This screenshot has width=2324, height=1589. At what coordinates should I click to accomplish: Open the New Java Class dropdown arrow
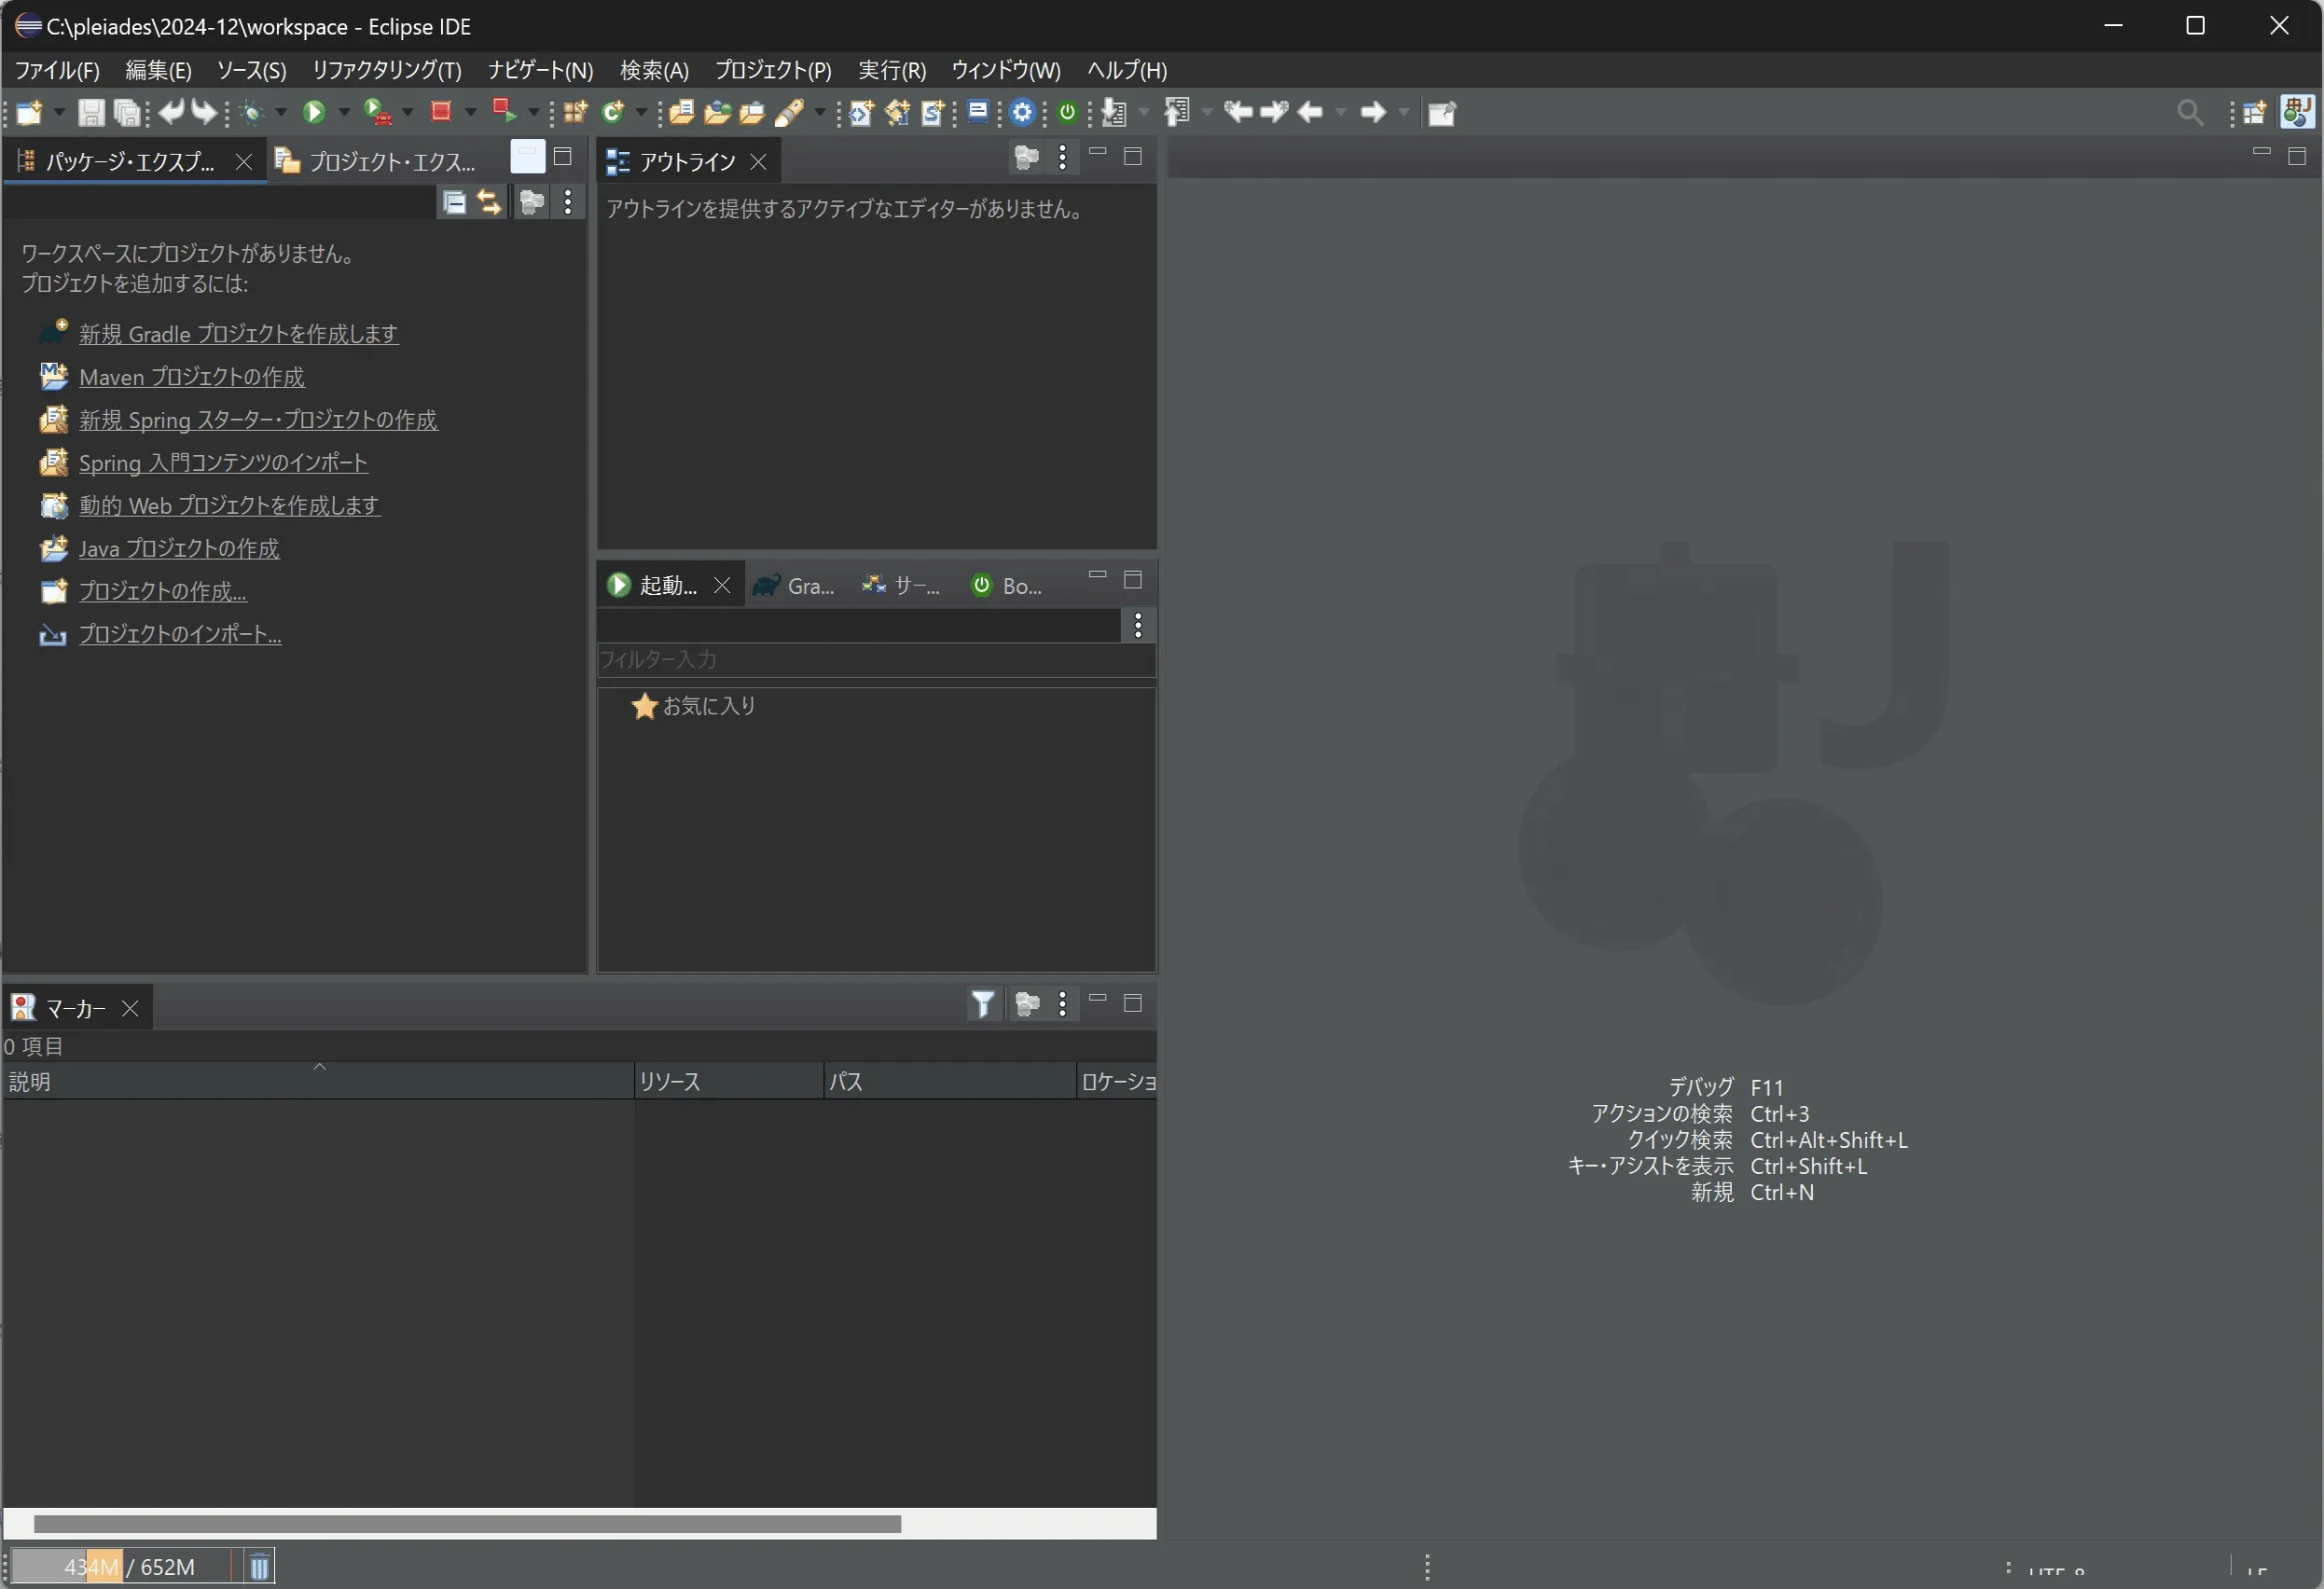(x=641, y=112)
